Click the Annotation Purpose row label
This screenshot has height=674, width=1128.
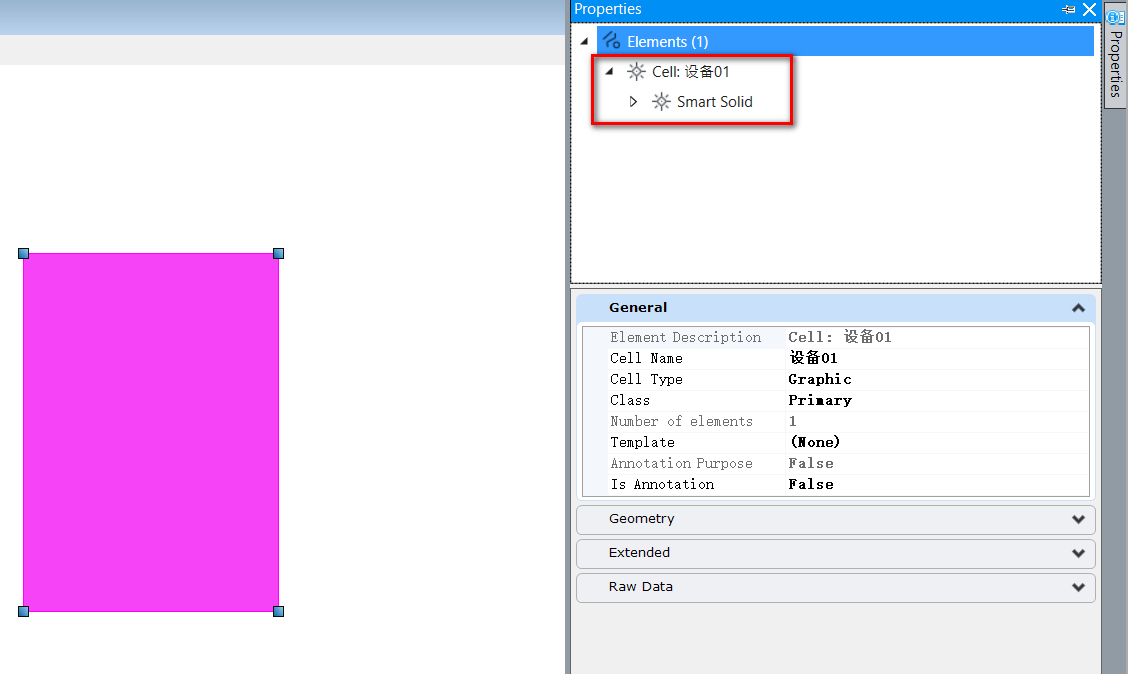[x=681, y=463]
